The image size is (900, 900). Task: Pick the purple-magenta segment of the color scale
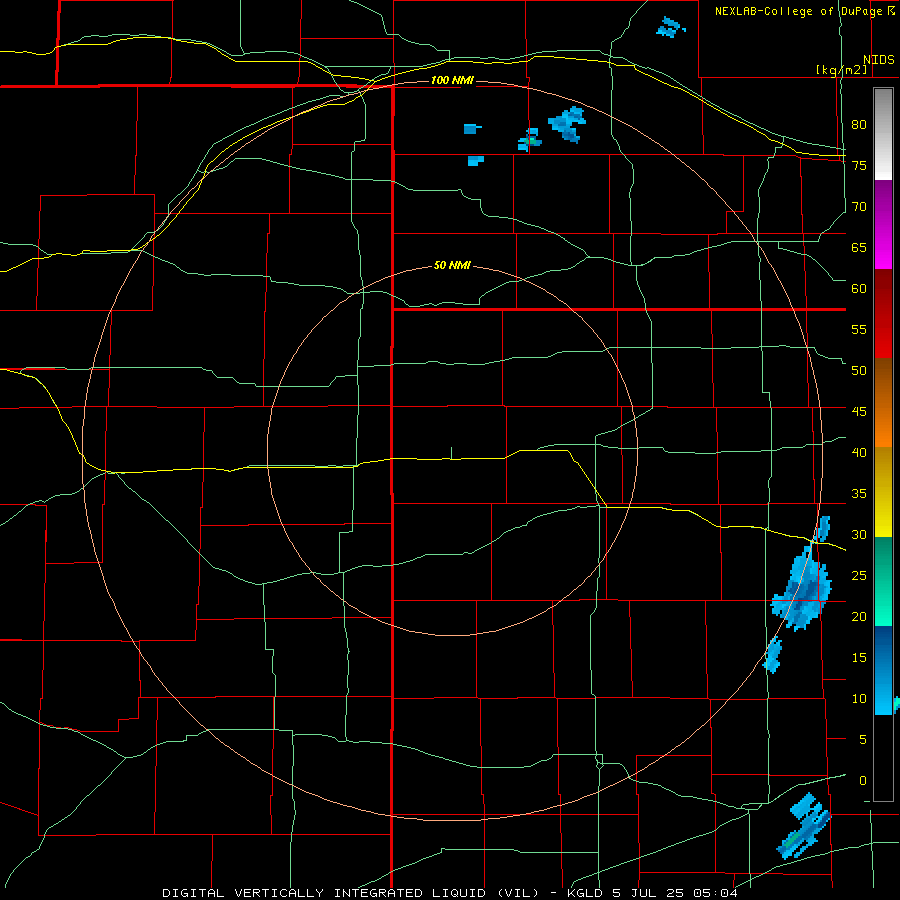coord(883,225)
